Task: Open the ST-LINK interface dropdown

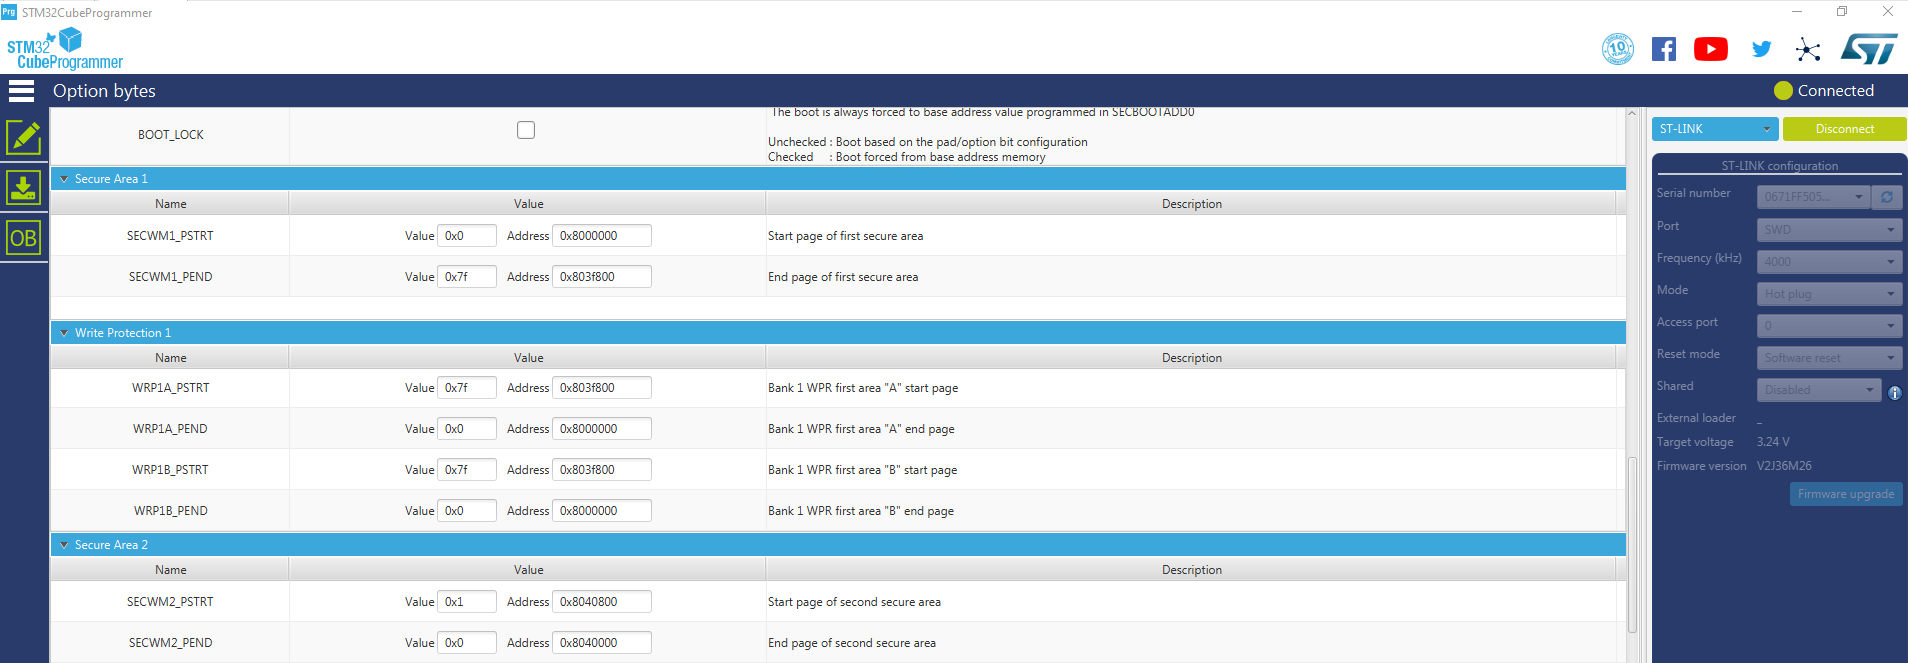Action: point(1714,129)
